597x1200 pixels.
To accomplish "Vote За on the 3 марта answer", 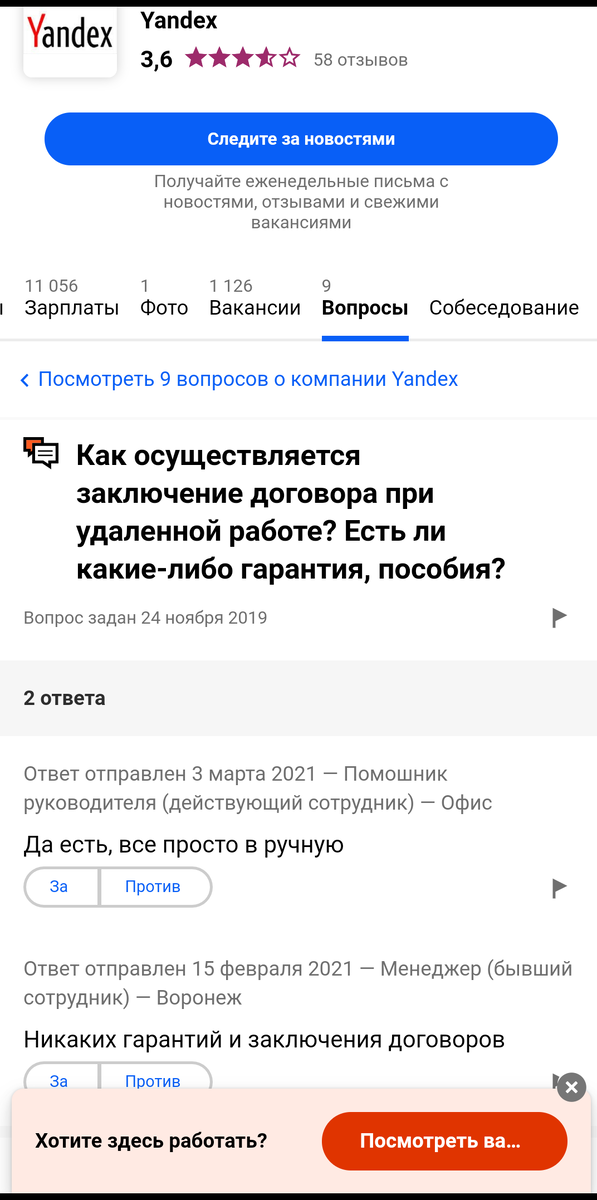I will point(59,887).
